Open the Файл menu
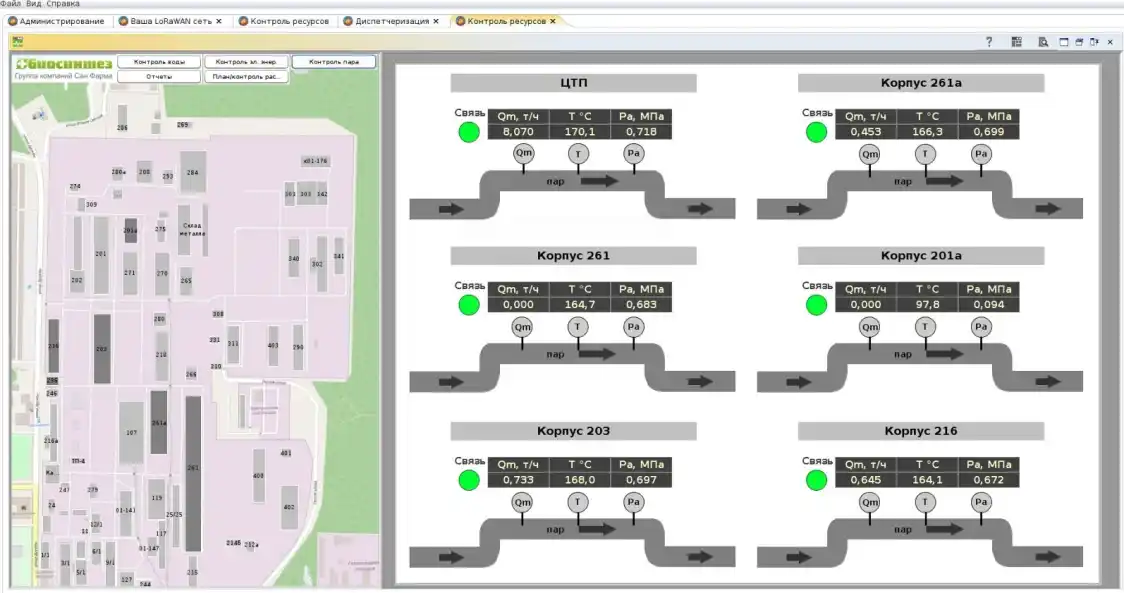The width and height of the screenshot is (1124, 593). [10, 4]
